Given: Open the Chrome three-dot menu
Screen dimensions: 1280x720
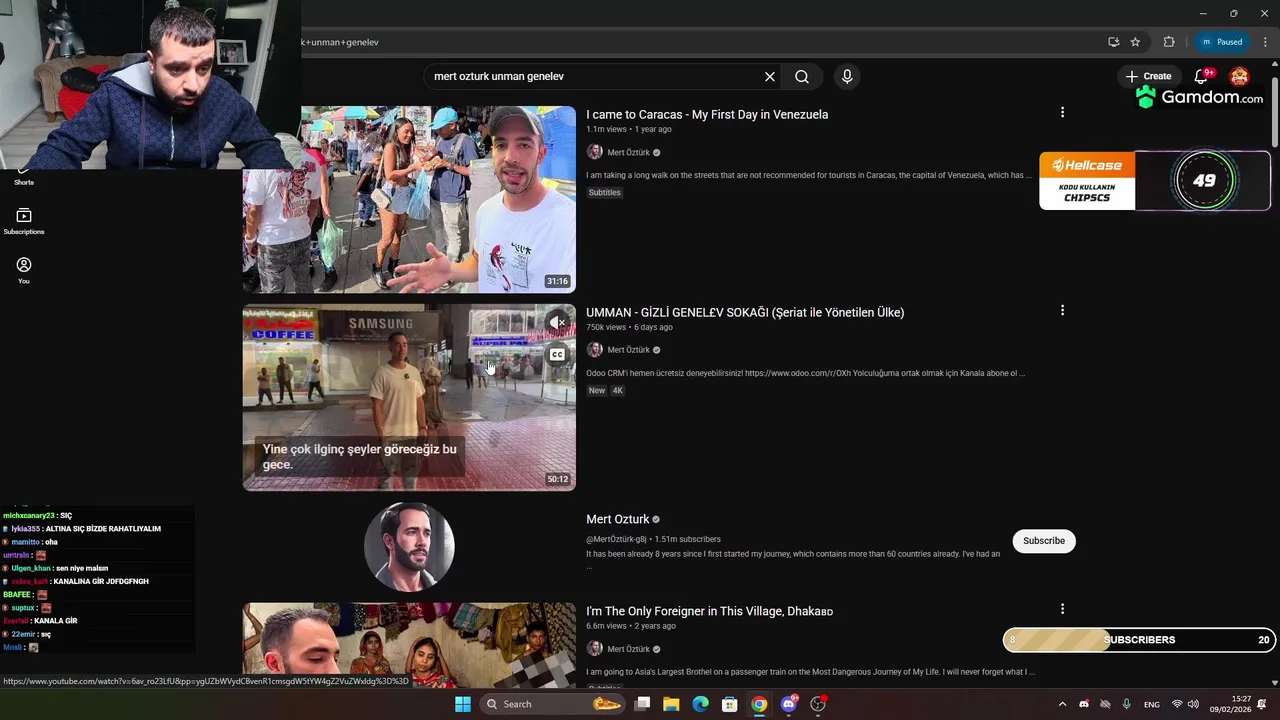Looking at the screenshot, I should [x=1265, y=42].
